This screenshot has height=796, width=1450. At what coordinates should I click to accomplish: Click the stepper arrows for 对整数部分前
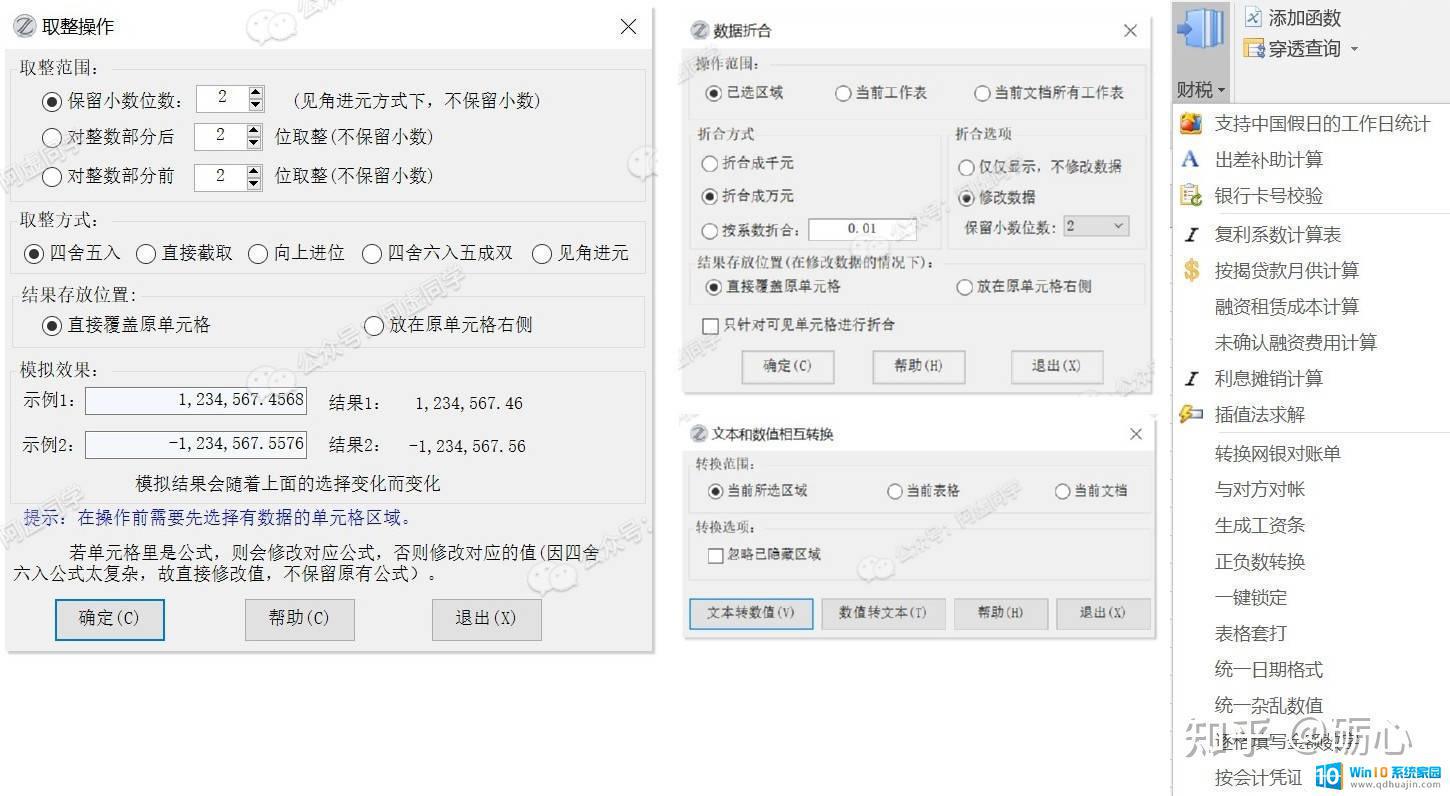tap(253, 176)
